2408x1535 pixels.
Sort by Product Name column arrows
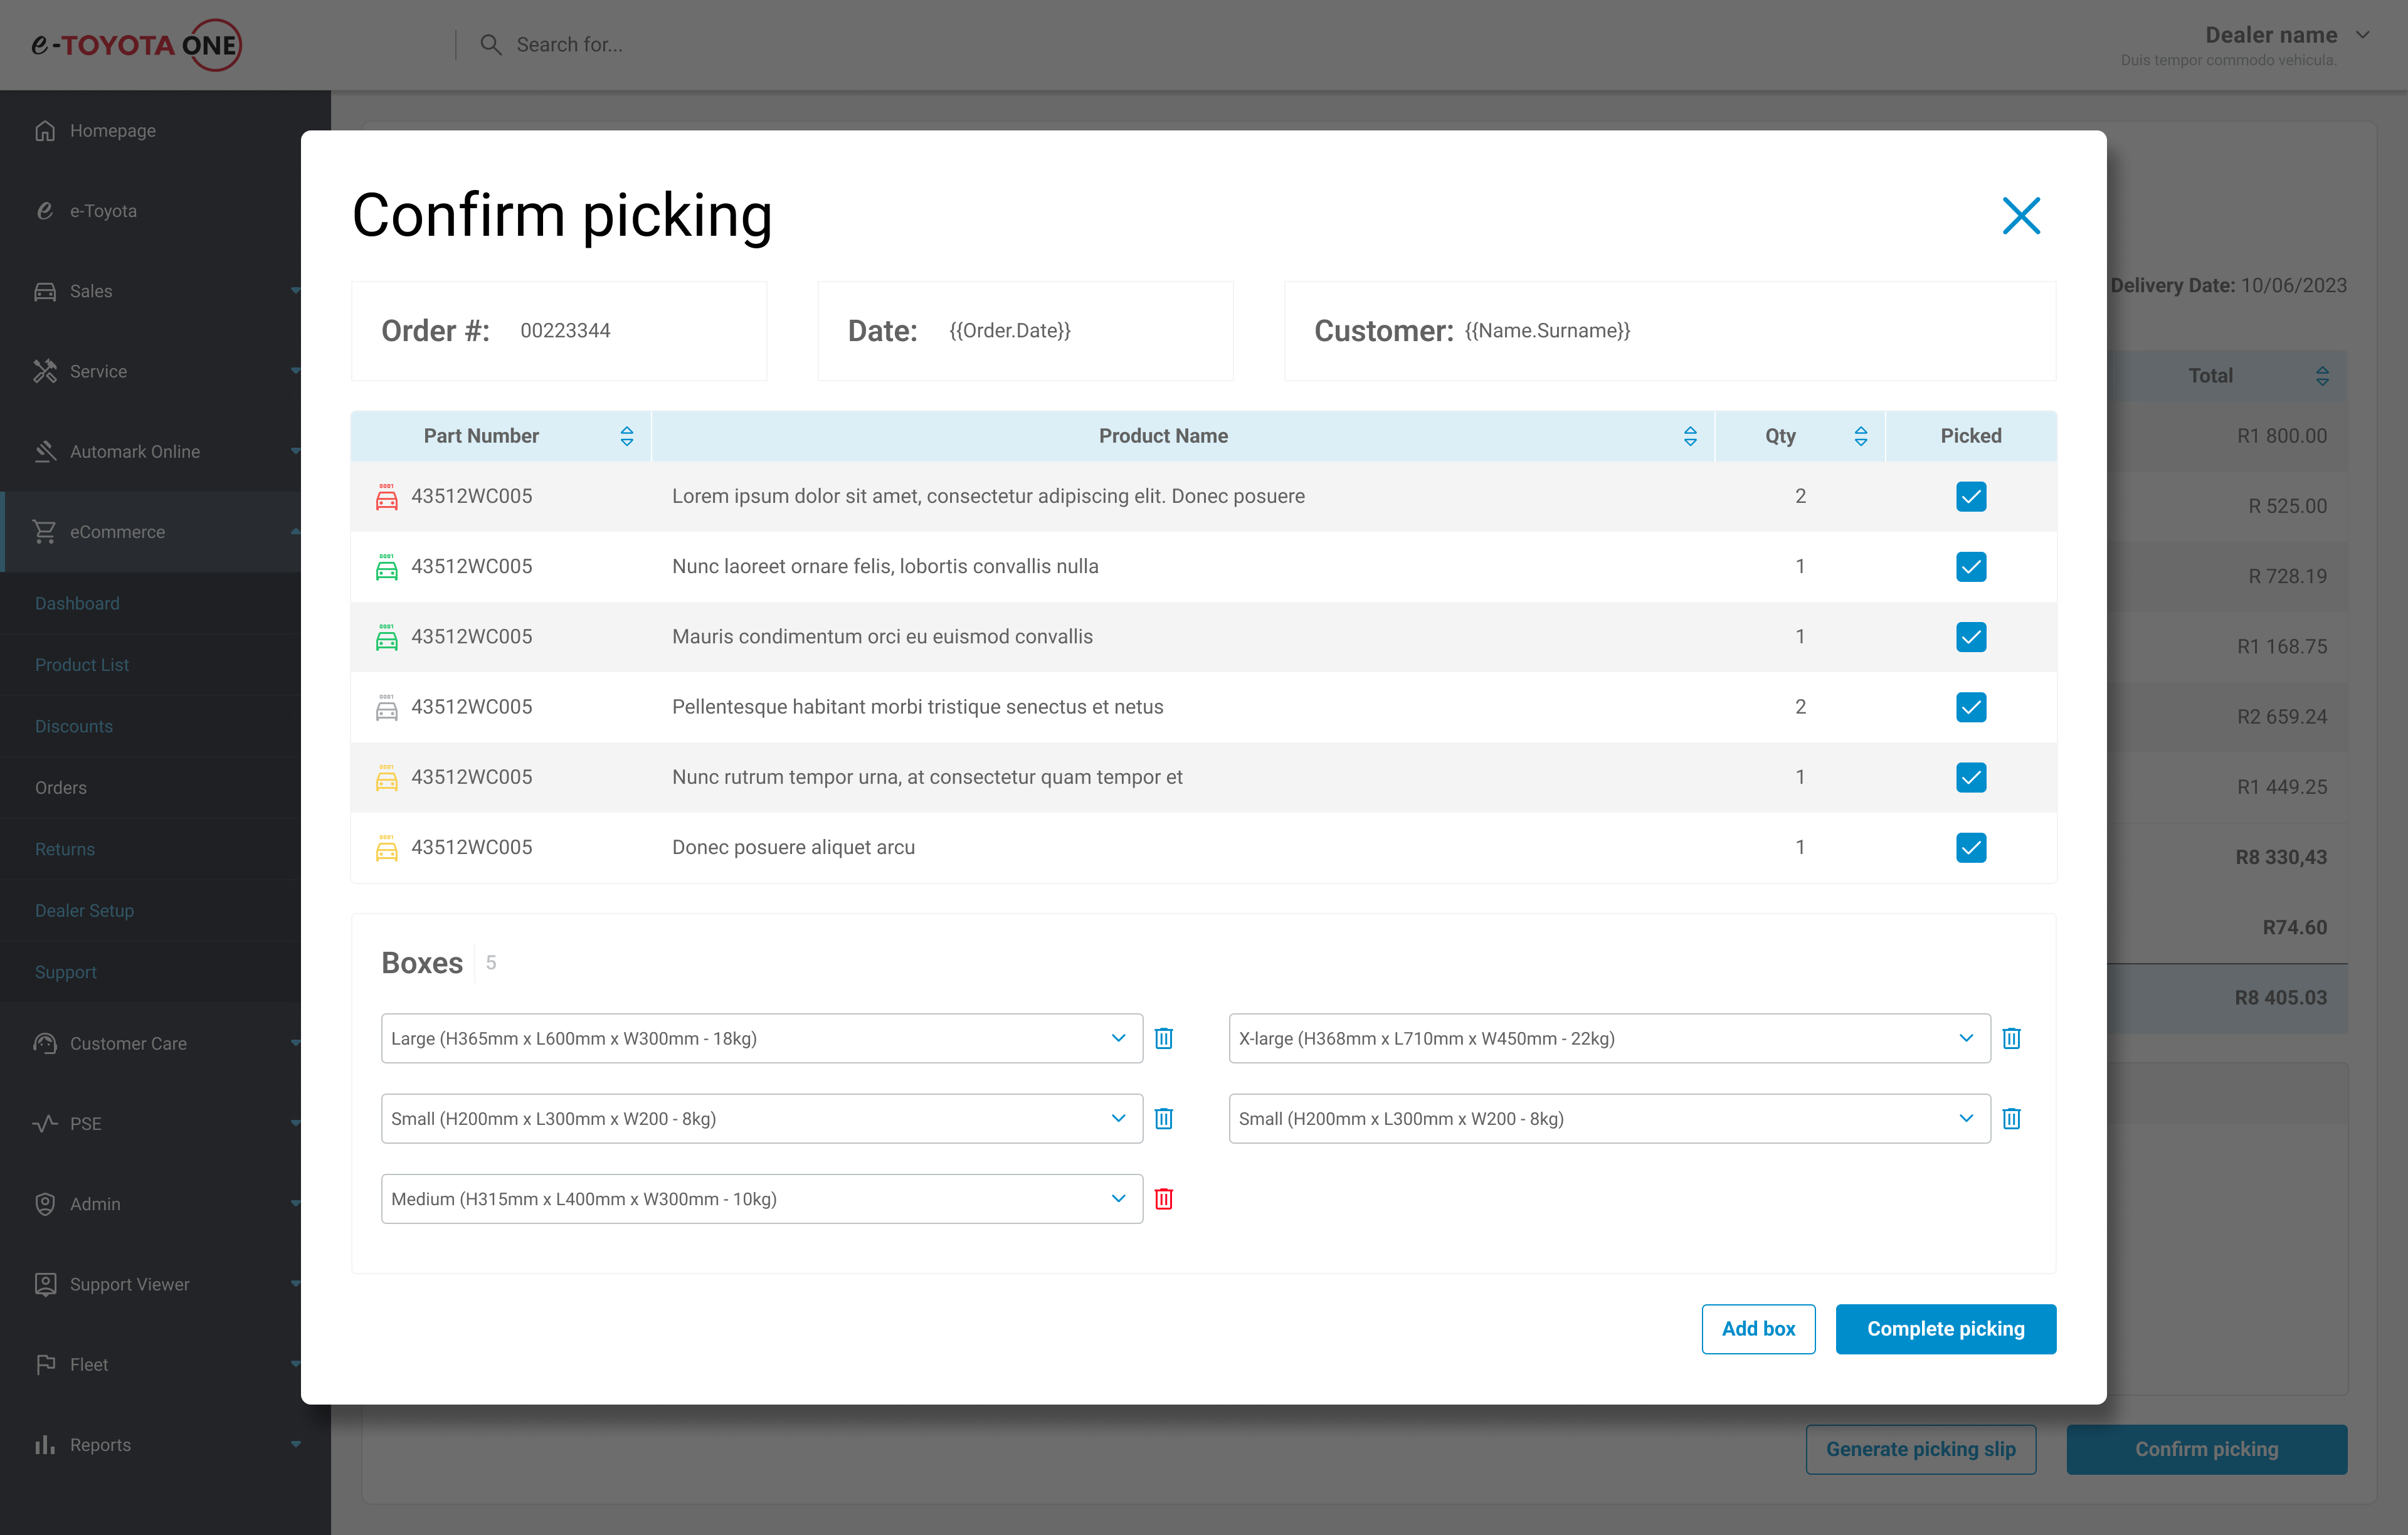pyautogui.click(x=1689, y=436)
